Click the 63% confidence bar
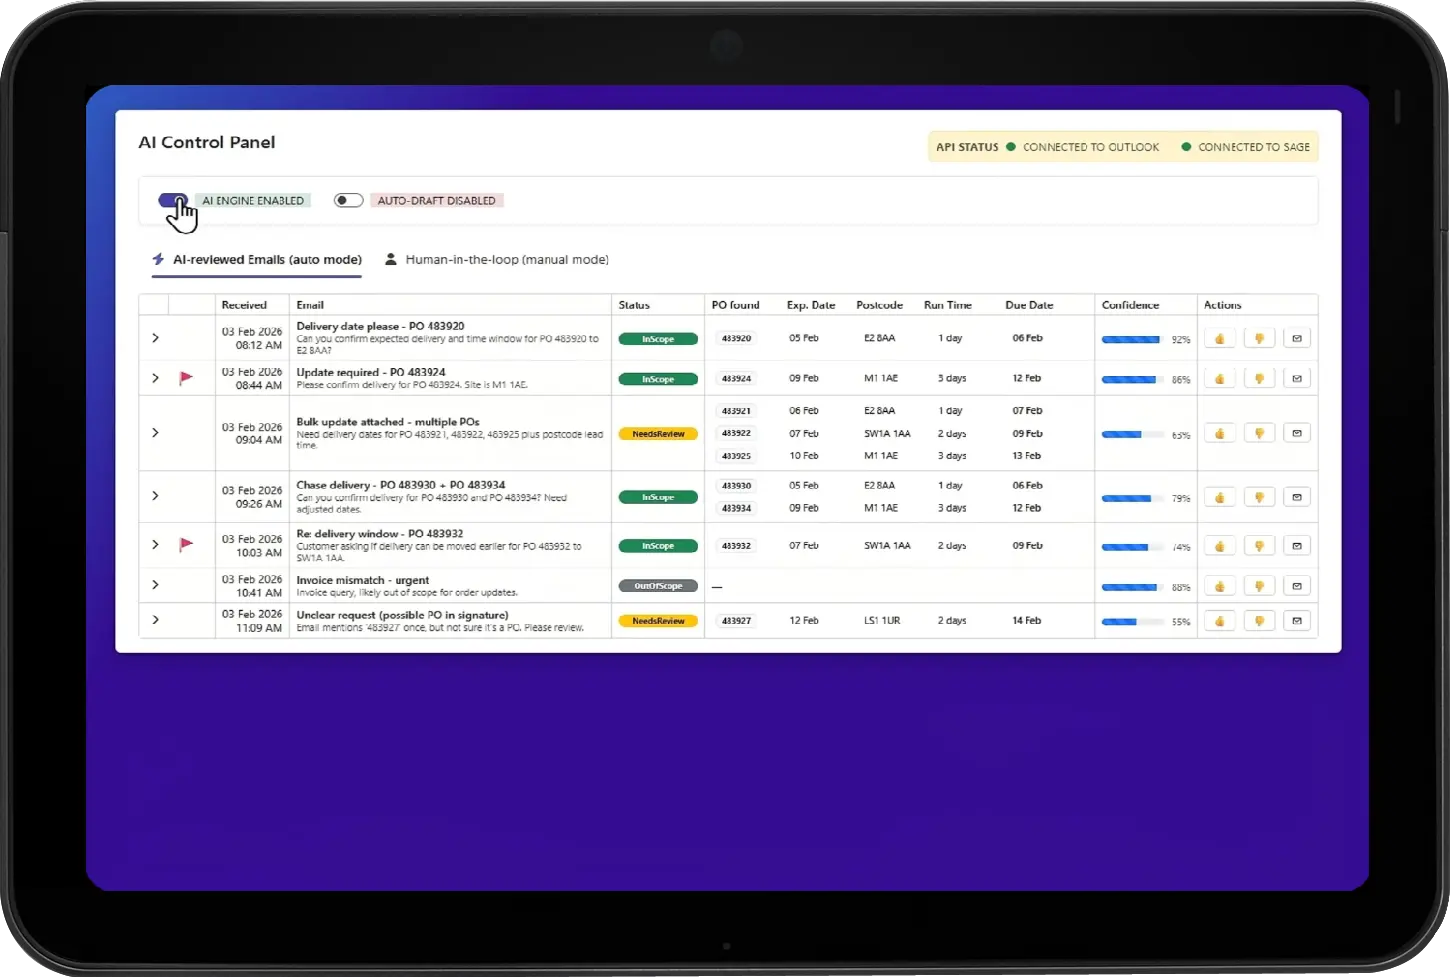 pos(1131,435)
